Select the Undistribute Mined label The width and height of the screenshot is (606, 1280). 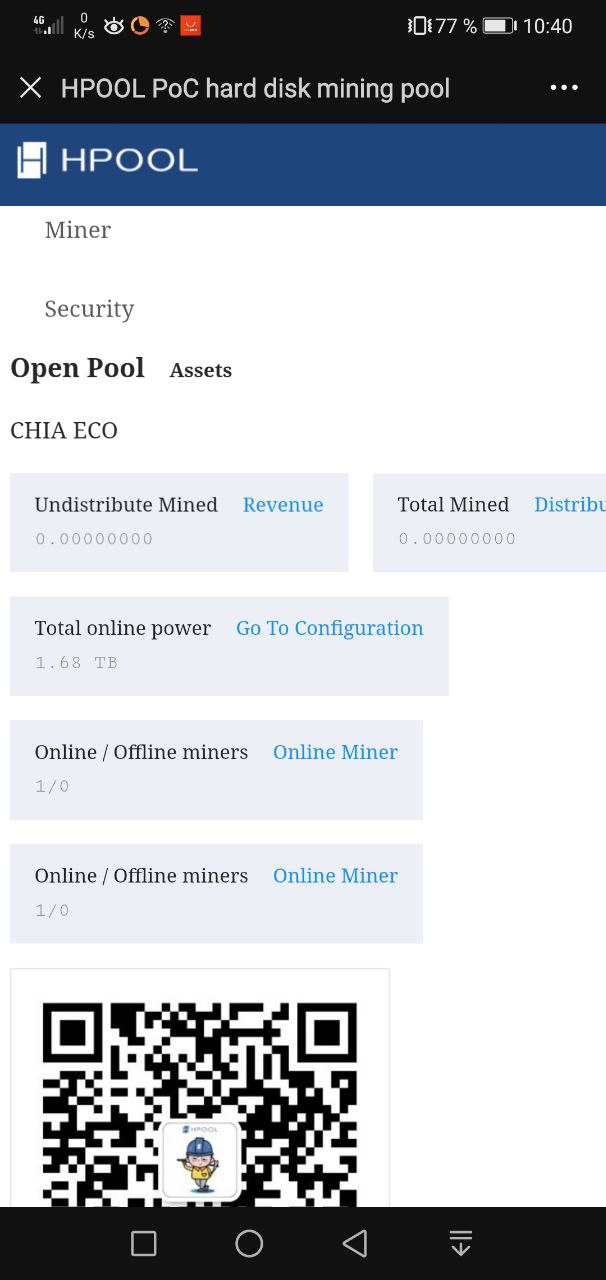tap(126, 505)
